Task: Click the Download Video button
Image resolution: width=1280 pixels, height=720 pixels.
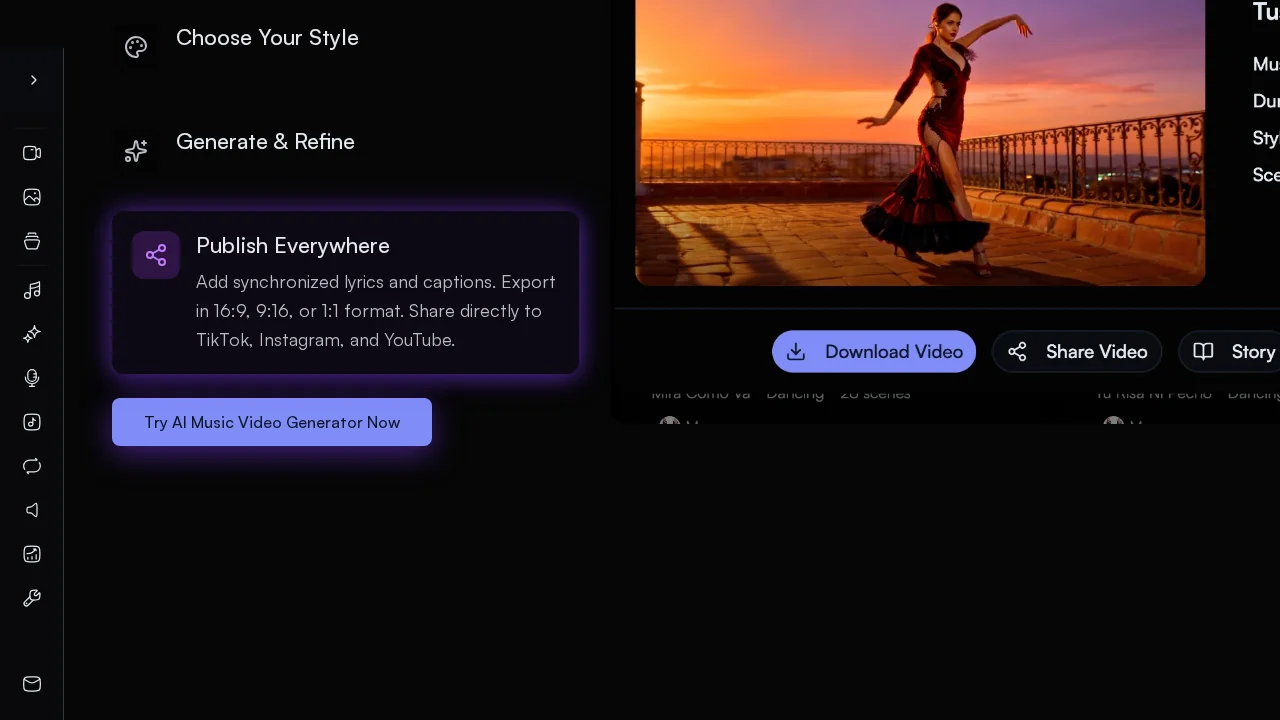Action: [x=873, y=351]
